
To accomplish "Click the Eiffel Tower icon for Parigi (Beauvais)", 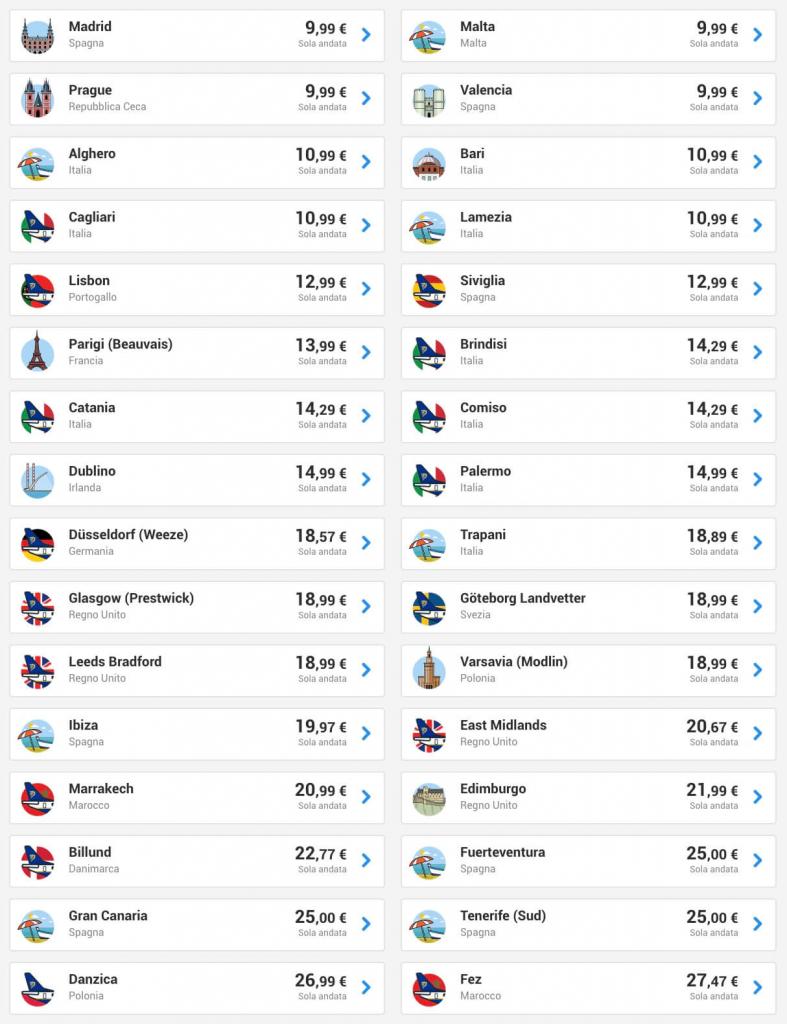I will (37, 352).
